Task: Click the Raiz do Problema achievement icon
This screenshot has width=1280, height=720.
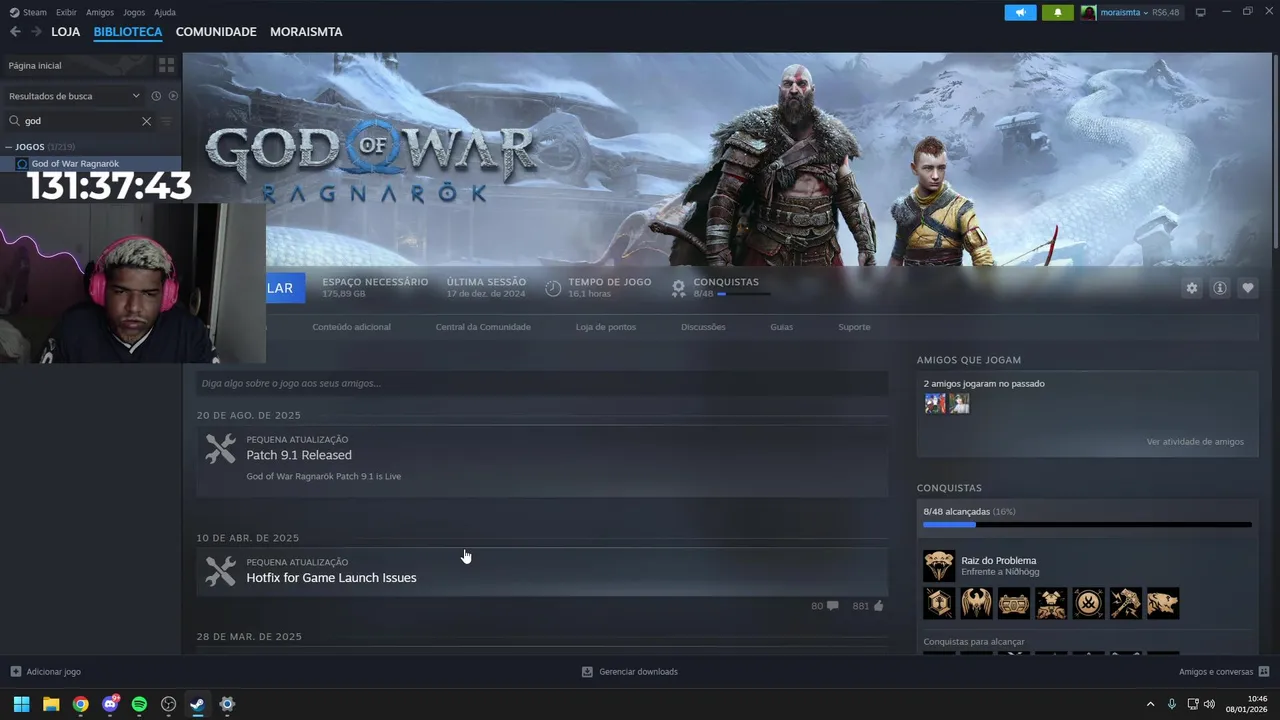Action: (x=939, y=566)
